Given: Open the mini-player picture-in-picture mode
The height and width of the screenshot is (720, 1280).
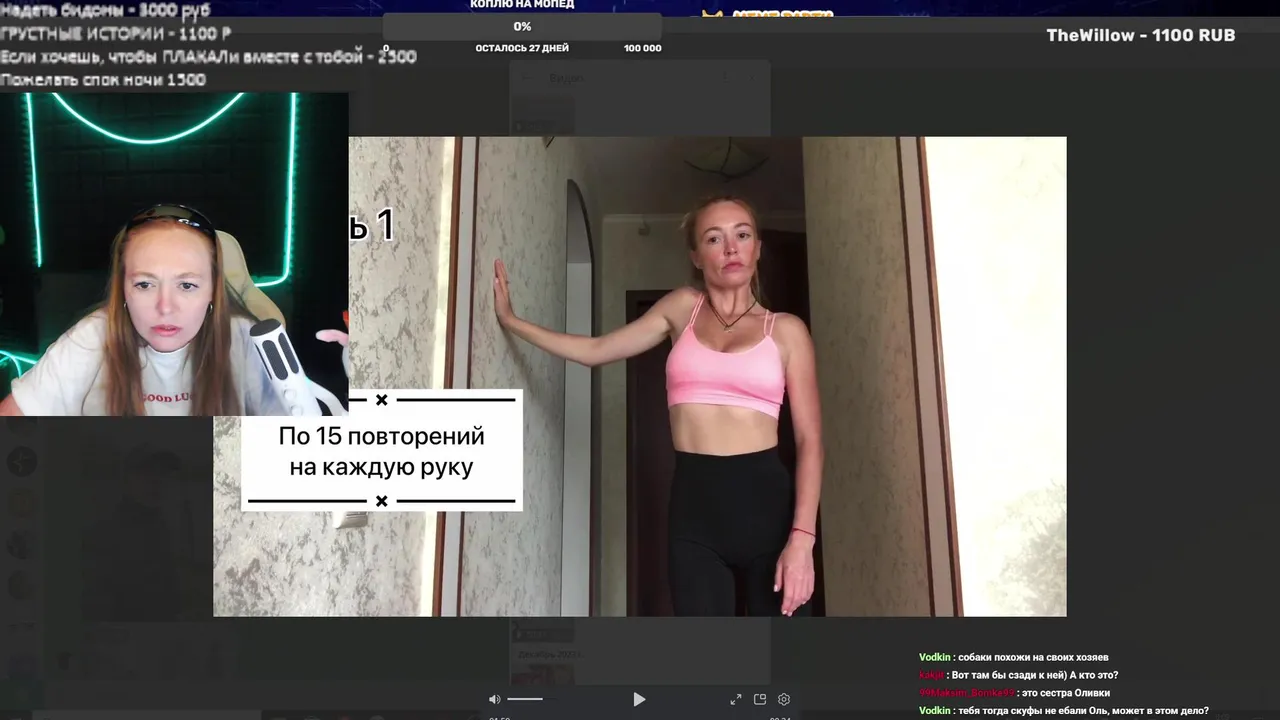Looking at the screenshot, I should pyautogui.click(x=760, y=699).
